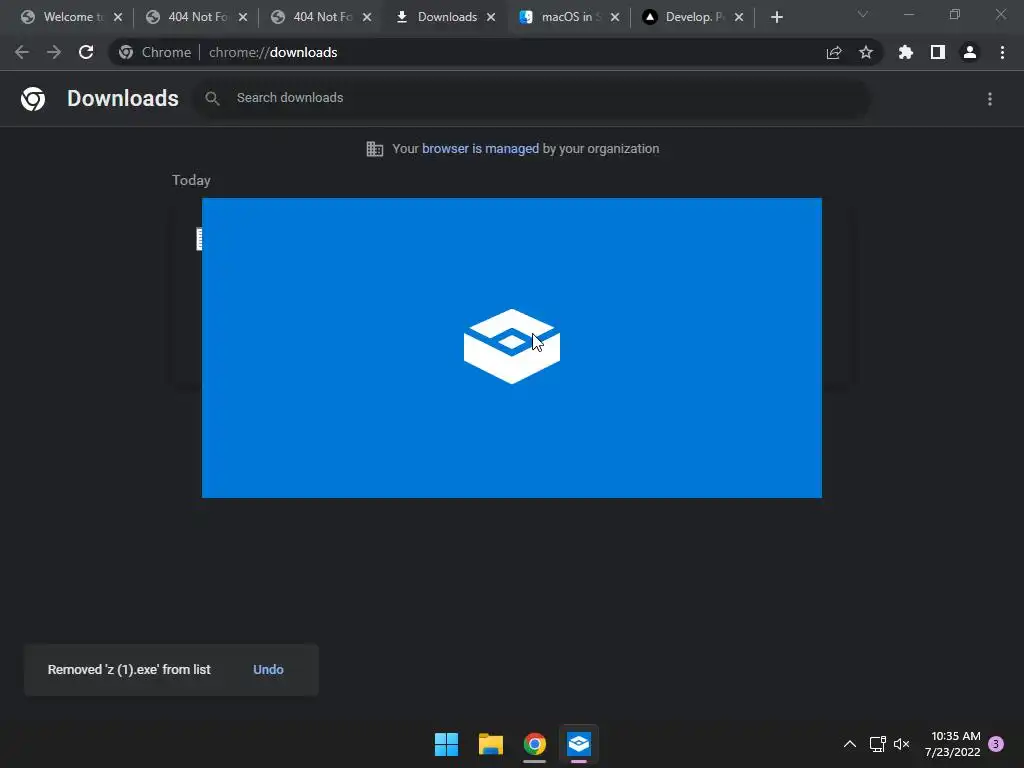Open Chrome's three-dot main menu
The width and height of the screenshot is (1024, 768).
(1002, 52)
